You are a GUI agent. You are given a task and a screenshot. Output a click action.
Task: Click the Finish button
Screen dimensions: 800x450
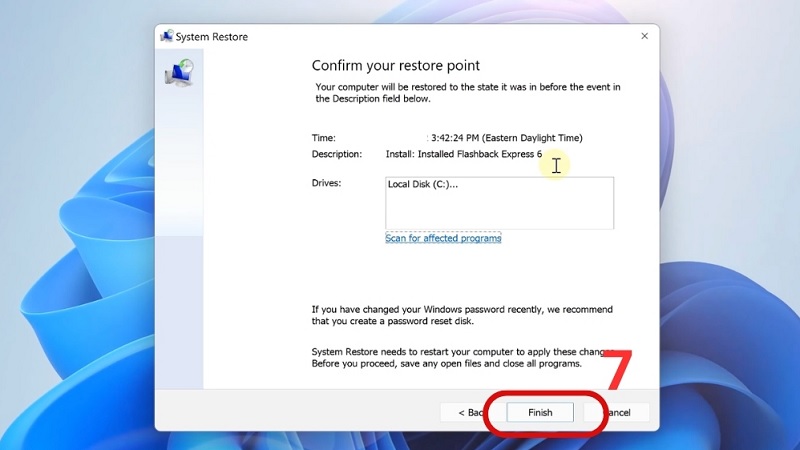coord(540,412)
